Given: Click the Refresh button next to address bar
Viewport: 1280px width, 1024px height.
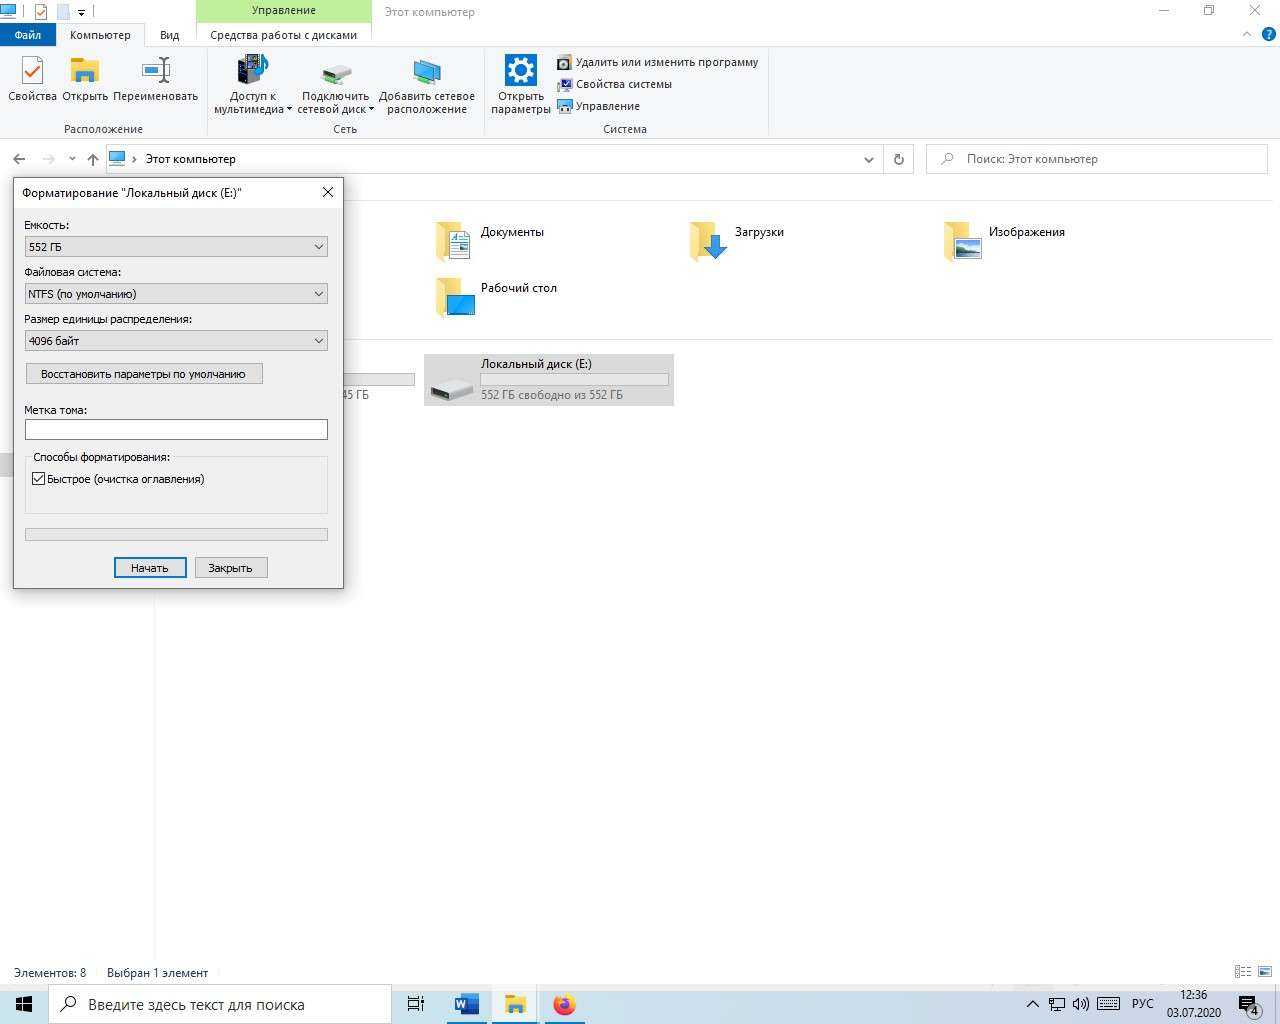Looking at the screenshot, I should pyautogui.click(x=898, y=159).
